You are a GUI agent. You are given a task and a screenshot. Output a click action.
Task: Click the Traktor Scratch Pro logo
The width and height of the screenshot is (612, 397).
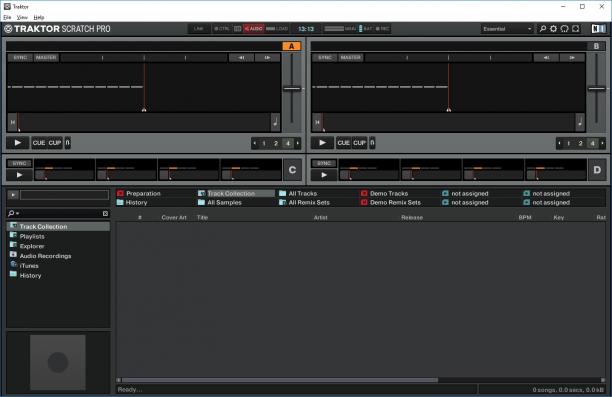coord(57,28)
